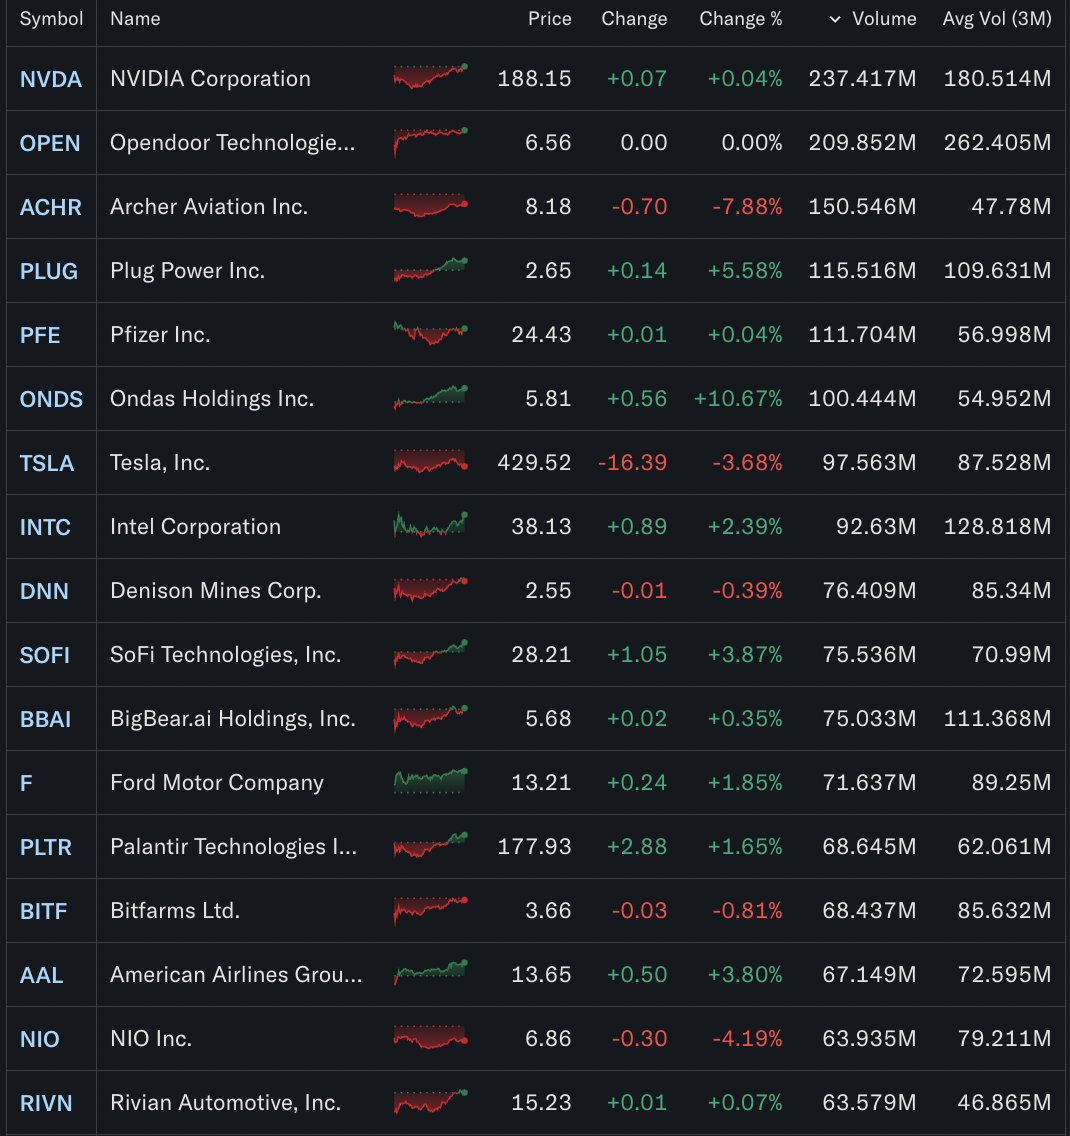Screen dimensions: 1070x1136
Task: Open the F ticker symbol link
Action: (26, 783)
